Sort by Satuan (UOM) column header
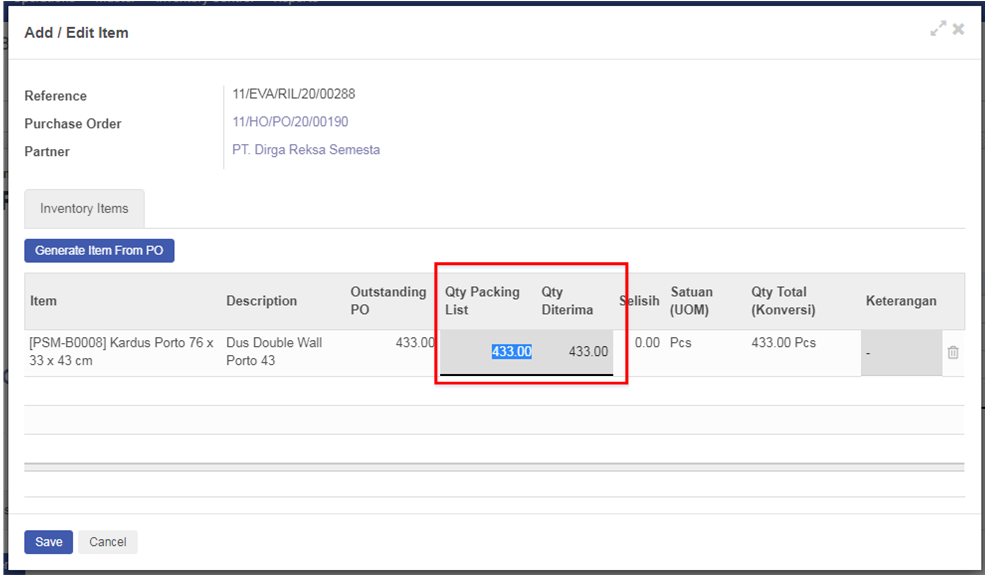The image size is (988, 576). click(x=691, y=301)
